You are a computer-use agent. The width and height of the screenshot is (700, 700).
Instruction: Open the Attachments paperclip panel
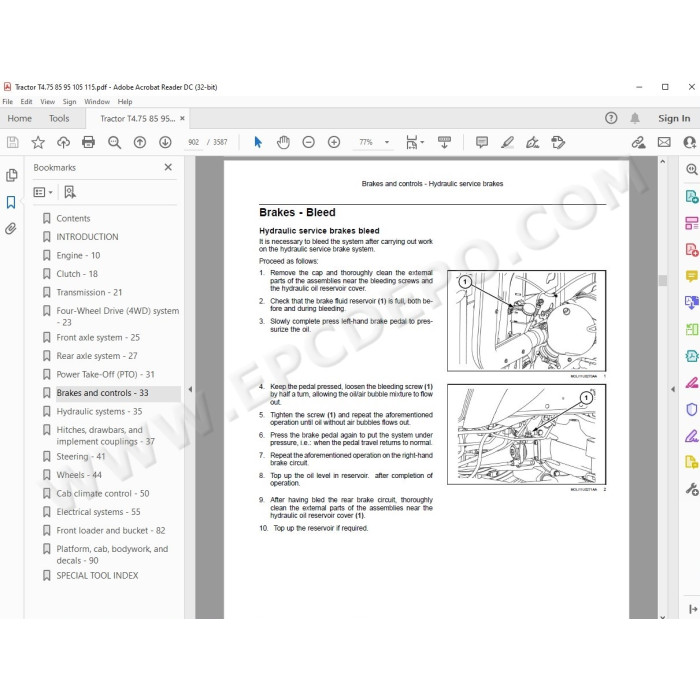[11, 229]
